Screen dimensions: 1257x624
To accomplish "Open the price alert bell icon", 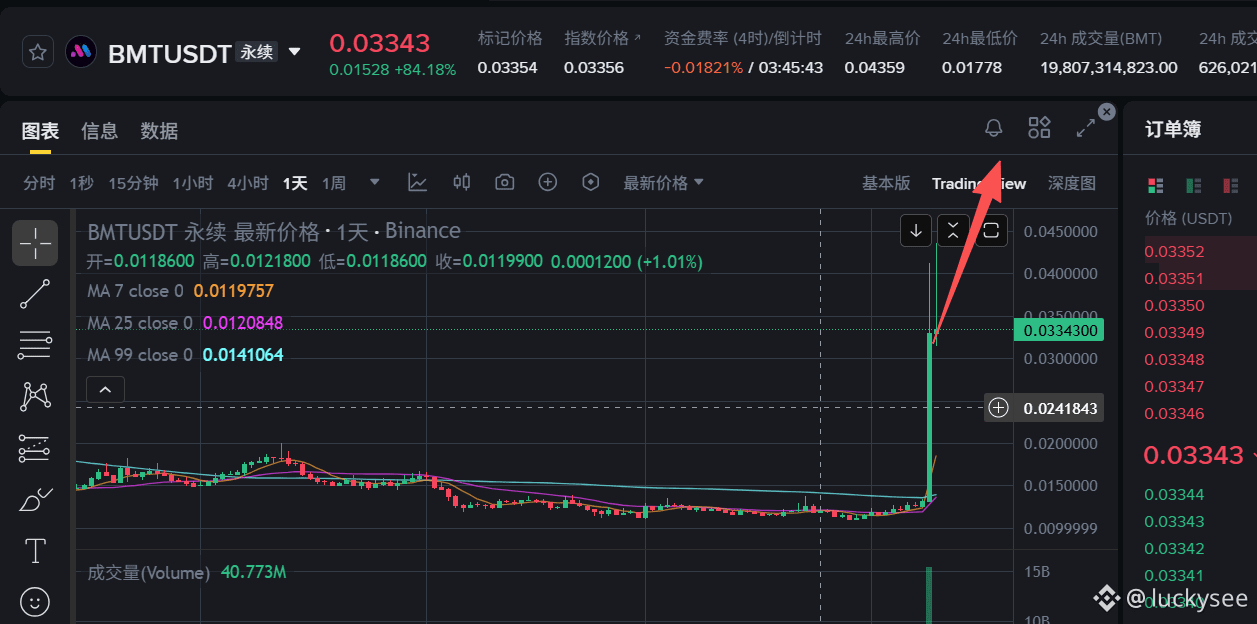I will [x=993, y=128].
